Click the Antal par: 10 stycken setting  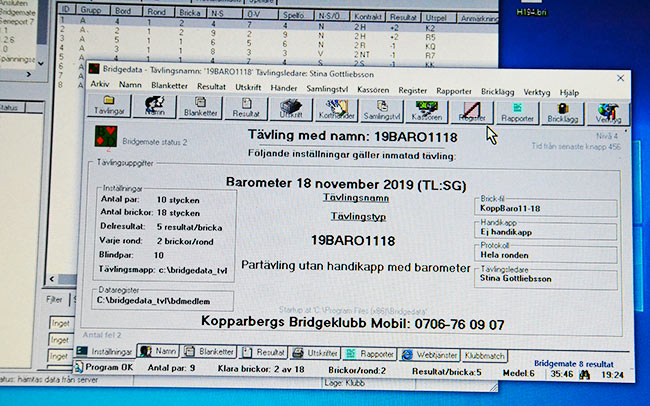pyautogui.click(x=150, y=200)
